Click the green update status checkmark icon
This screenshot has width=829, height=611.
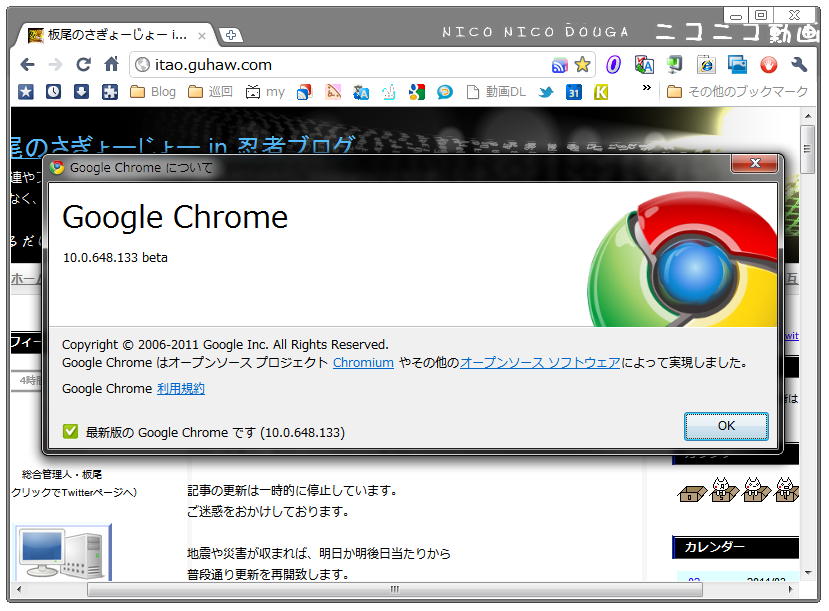click(70, 431)
